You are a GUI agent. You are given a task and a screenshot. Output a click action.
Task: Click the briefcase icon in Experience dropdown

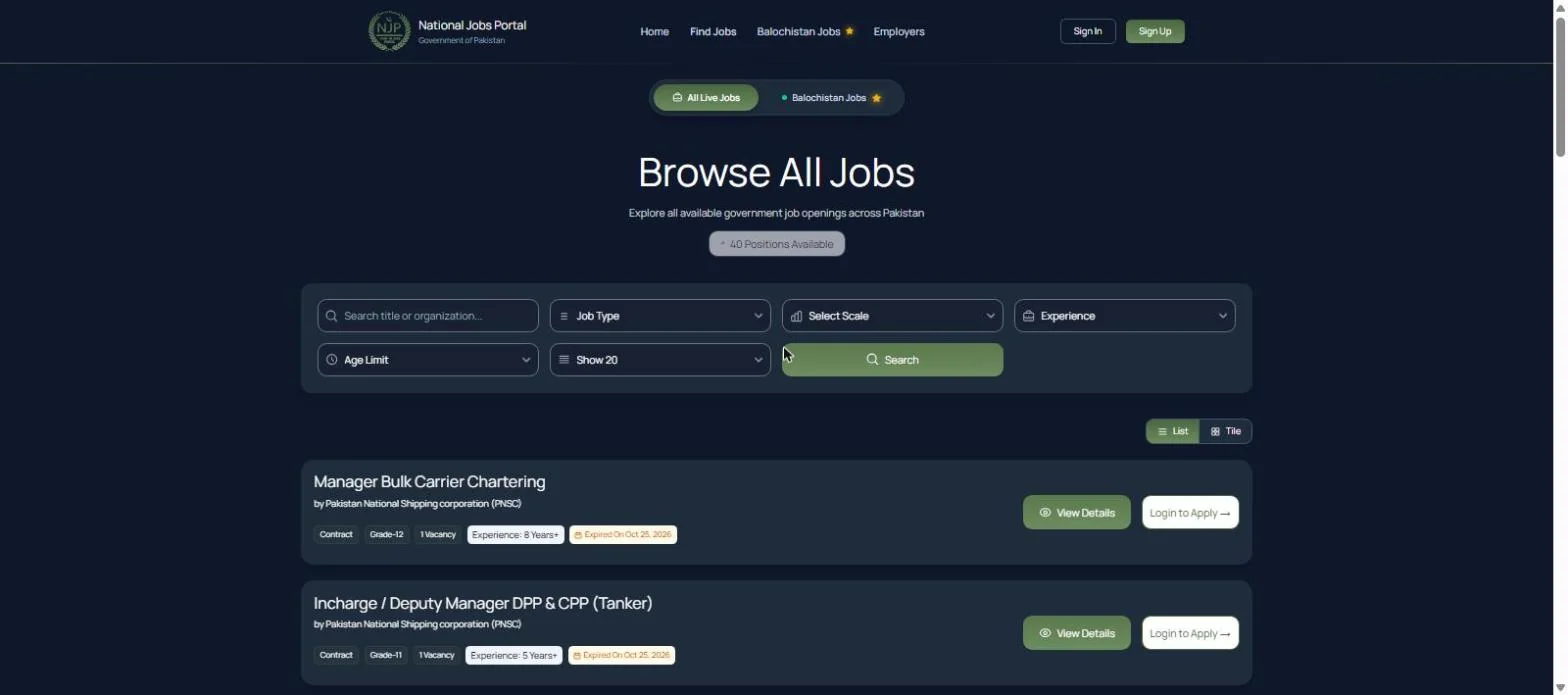[1028, 316]
